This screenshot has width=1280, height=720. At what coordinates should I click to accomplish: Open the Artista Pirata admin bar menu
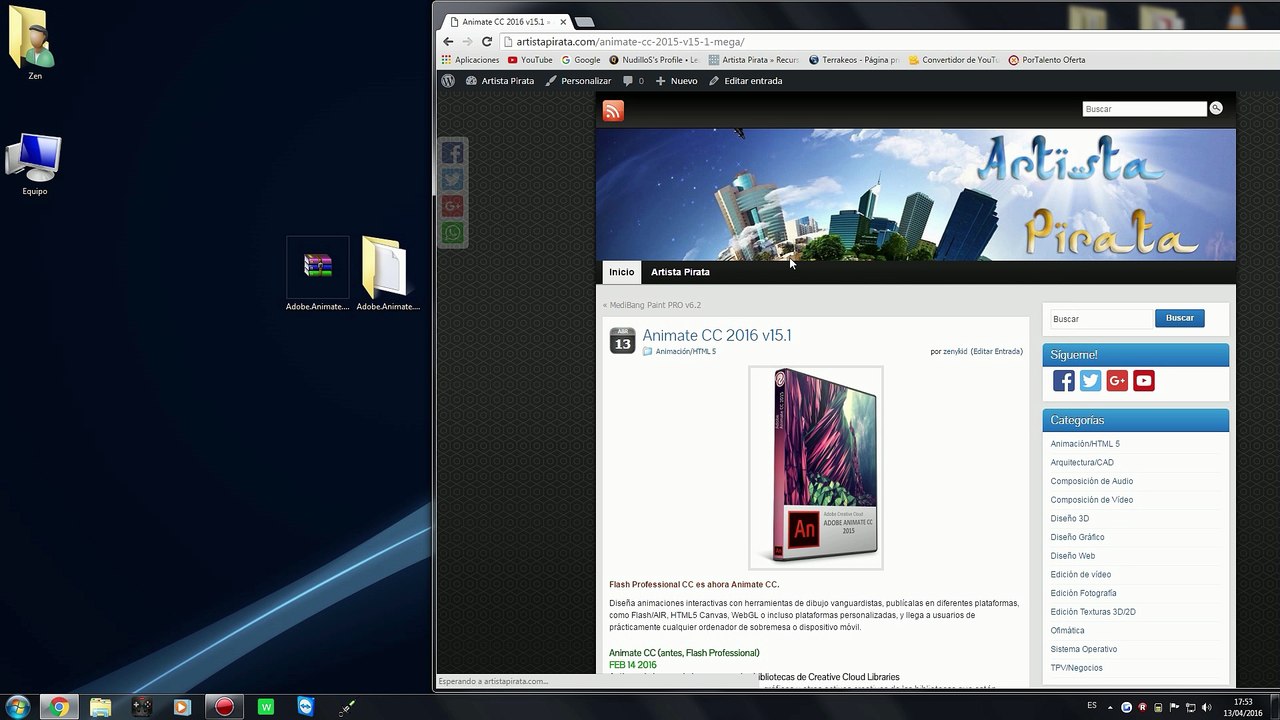point(500,81)
